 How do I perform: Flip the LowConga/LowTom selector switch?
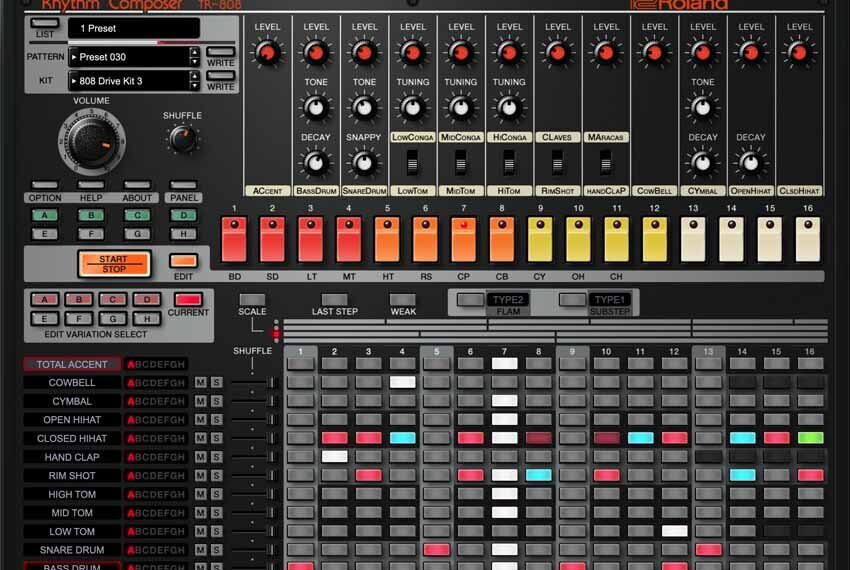[413, 162]
